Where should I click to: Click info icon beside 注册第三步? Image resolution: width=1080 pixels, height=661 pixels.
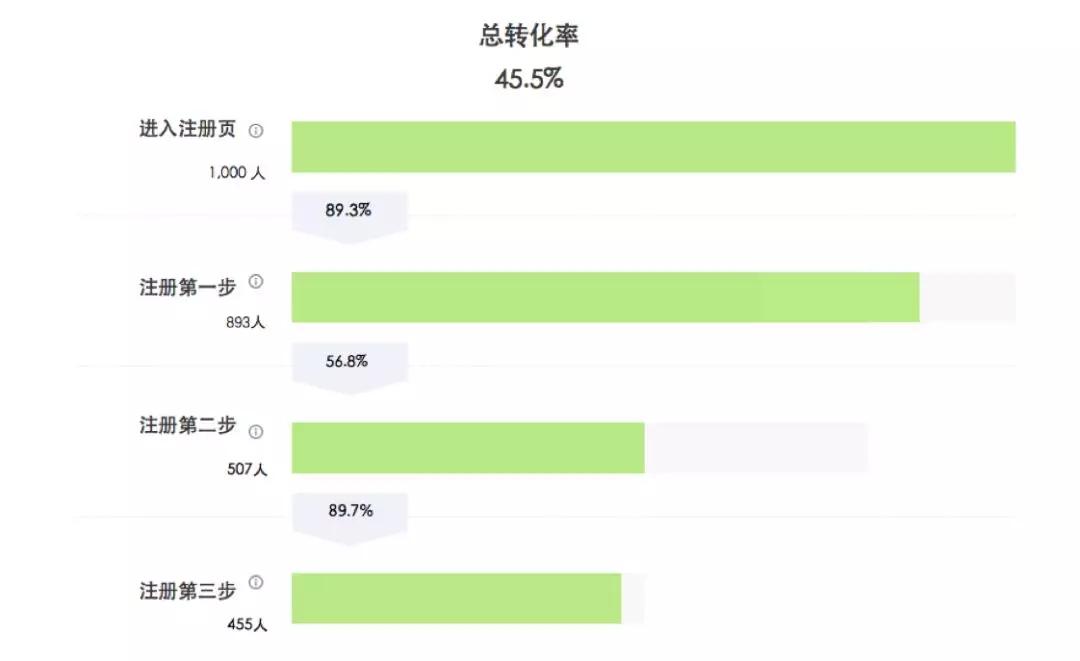click(256, 582)
